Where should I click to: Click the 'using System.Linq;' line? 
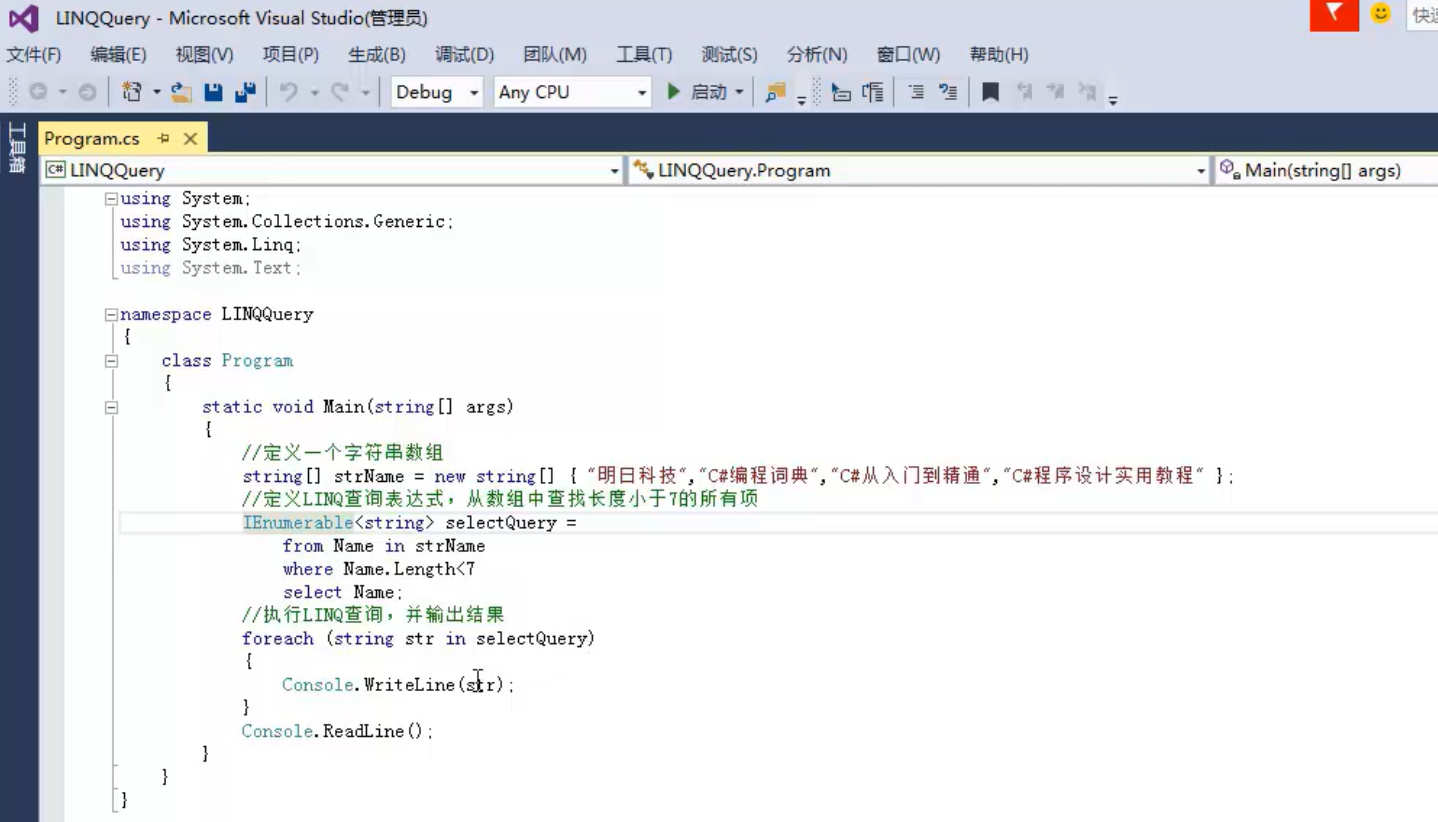[x=210, y=245]
